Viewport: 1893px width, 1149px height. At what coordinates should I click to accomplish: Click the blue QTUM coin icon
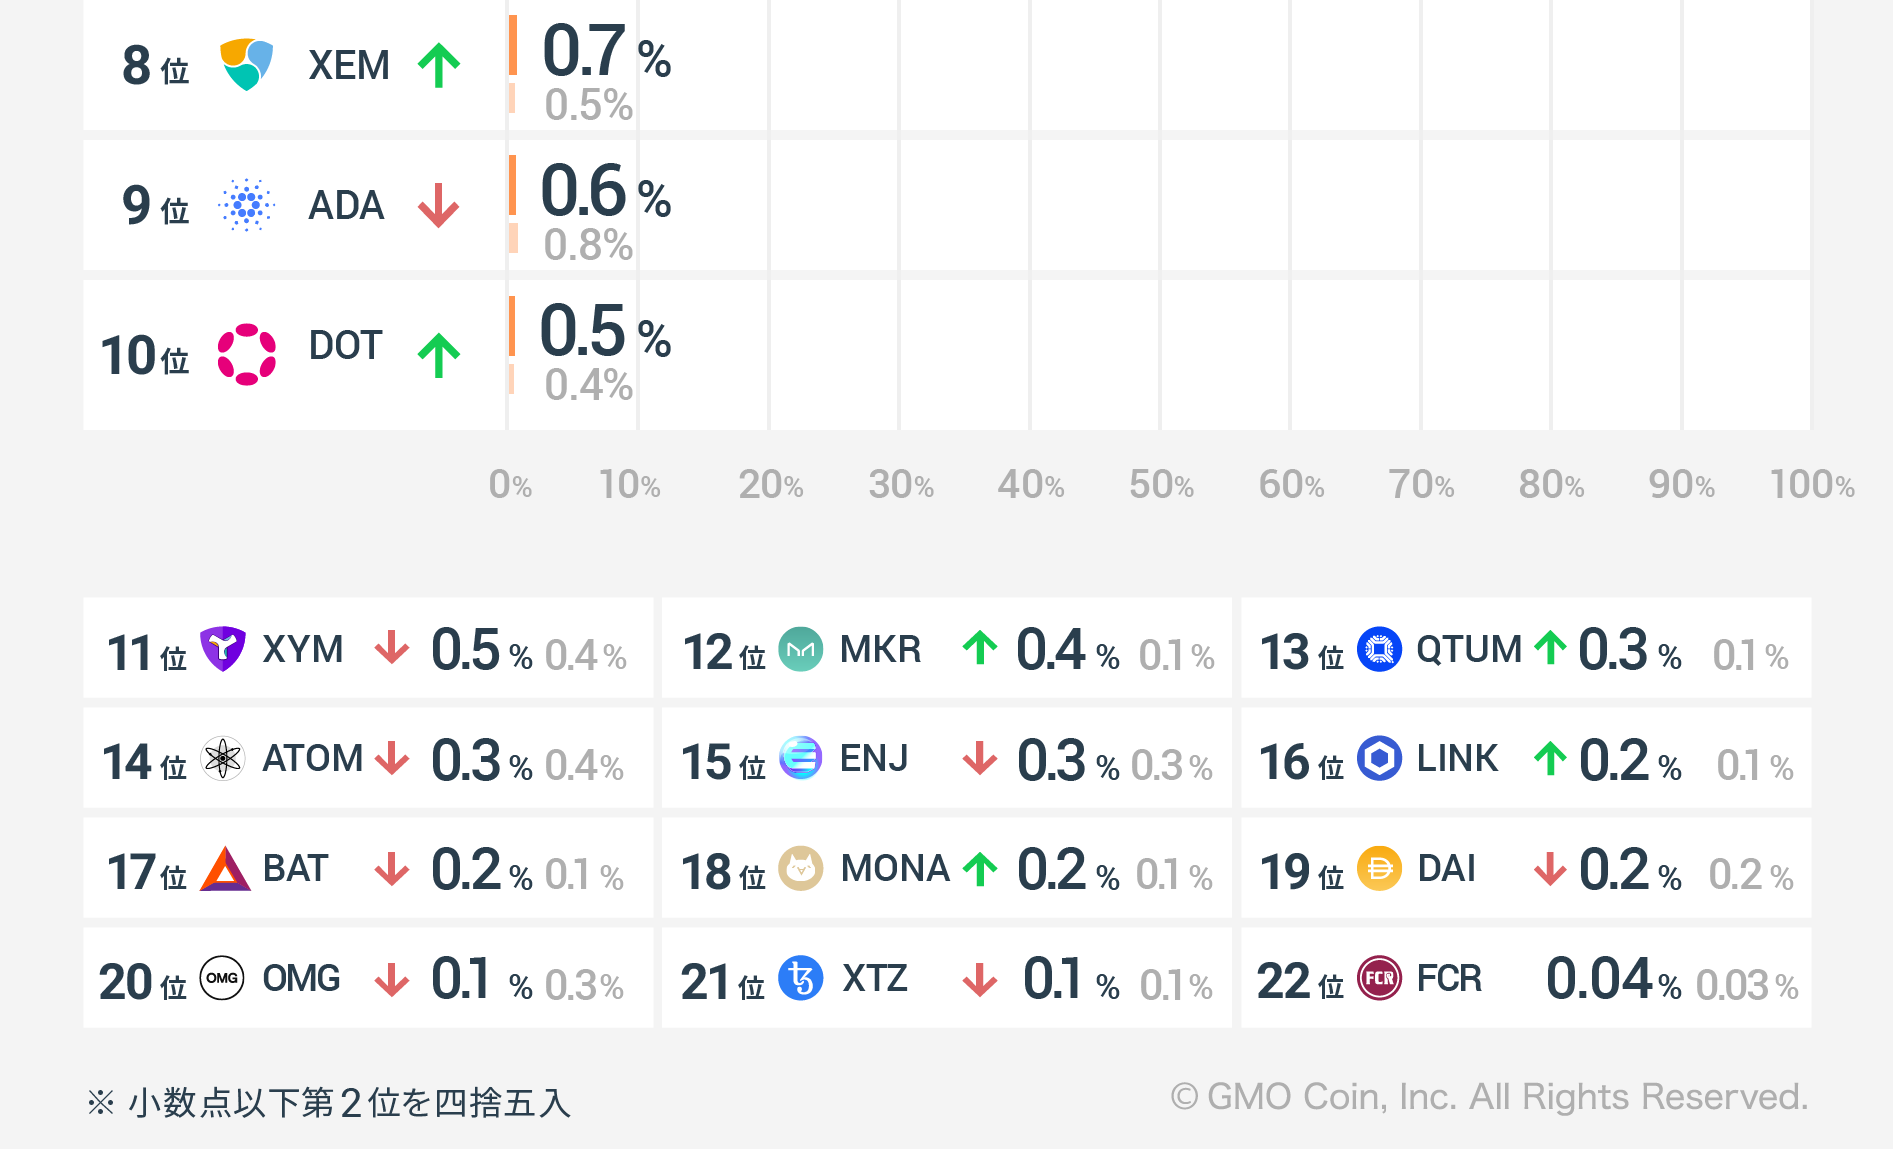point(1379,649)
